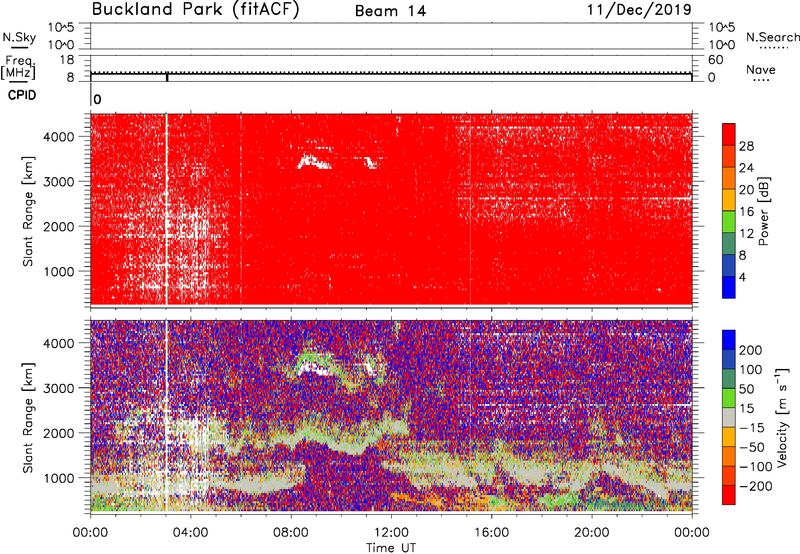
Task: Click the blue top segment of velocity color bar
Action: click(729, 340)
